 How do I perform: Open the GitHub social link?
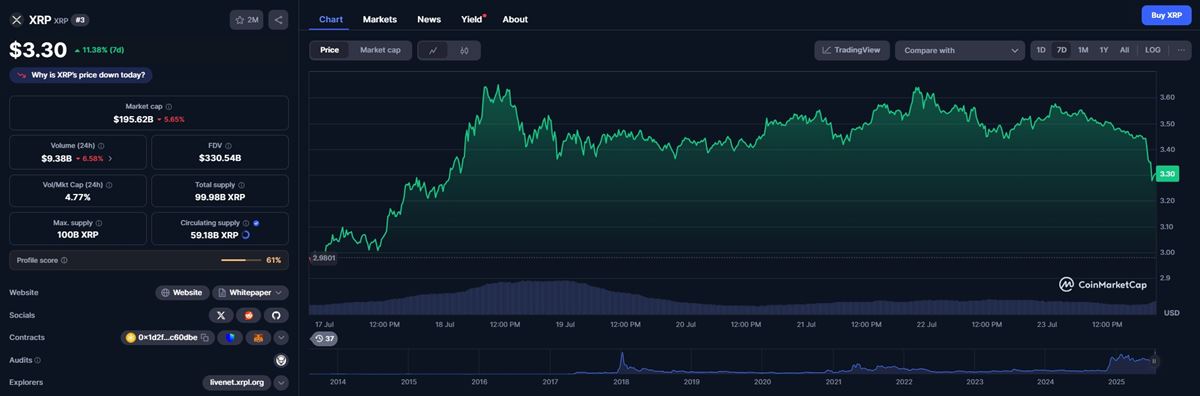(276, 315)
